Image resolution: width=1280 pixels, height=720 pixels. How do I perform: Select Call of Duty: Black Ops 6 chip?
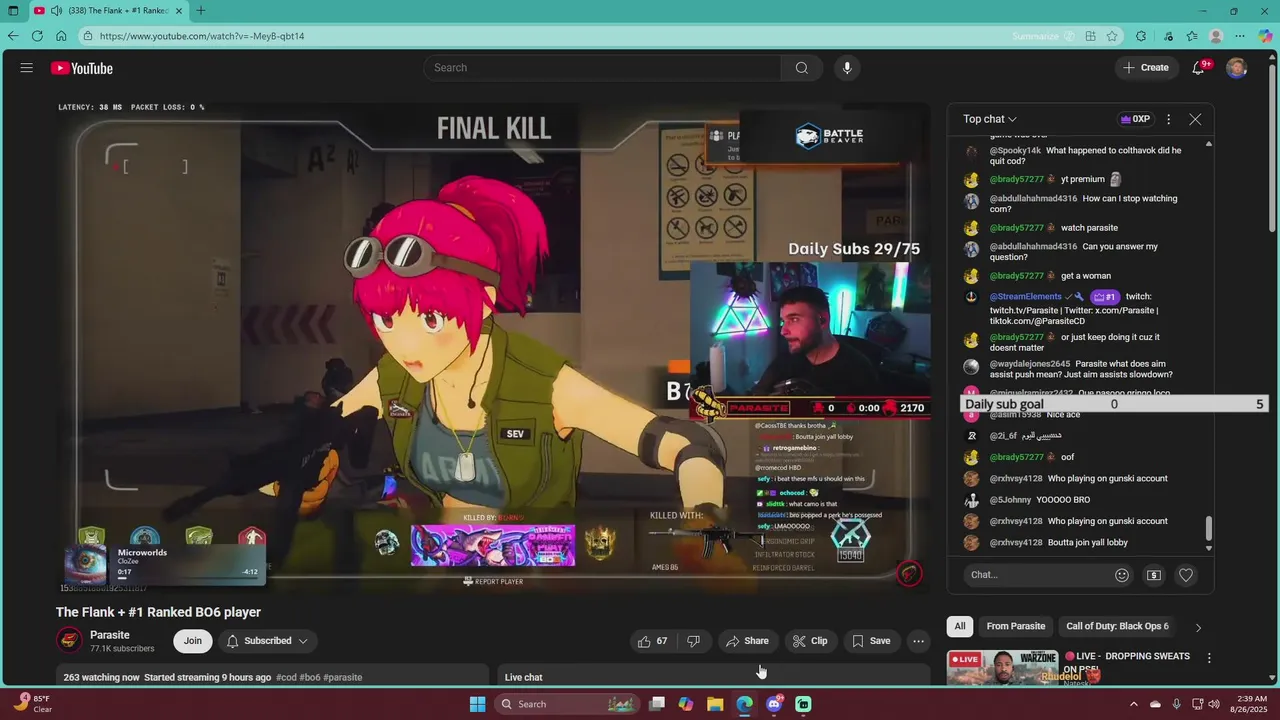pos(1117,626)
